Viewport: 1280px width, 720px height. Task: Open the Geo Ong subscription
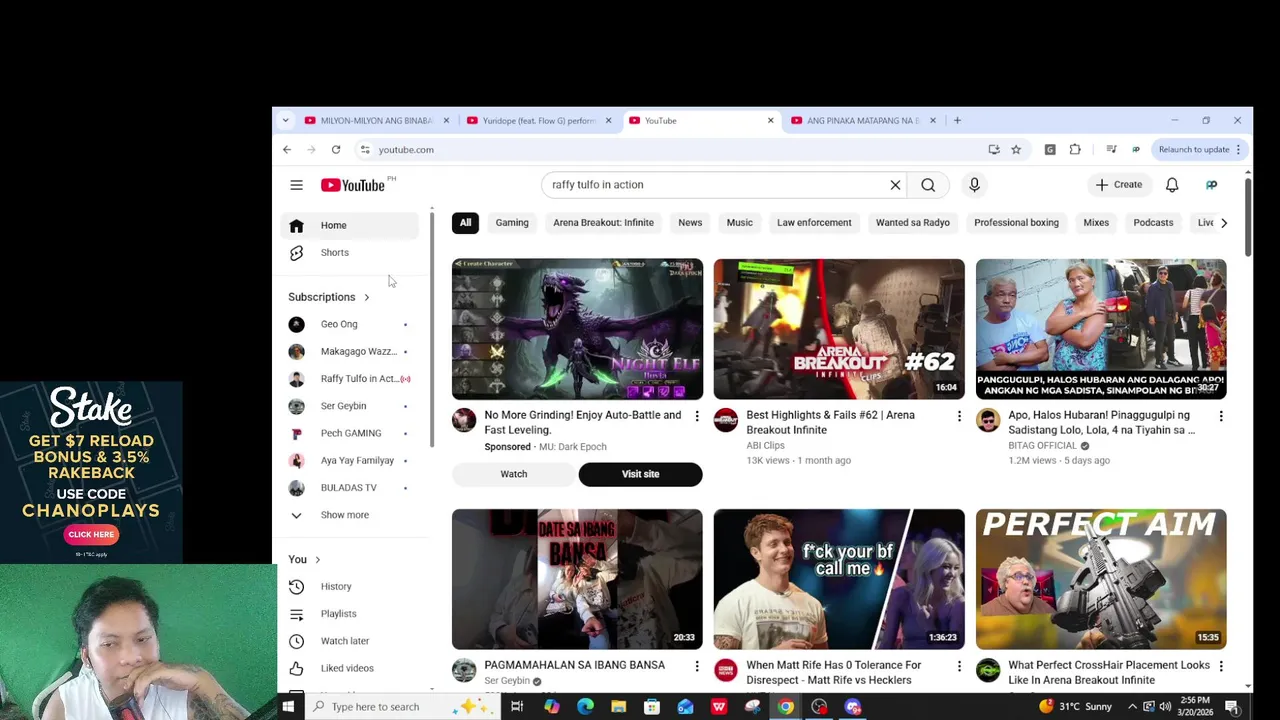tap(350, 324)
